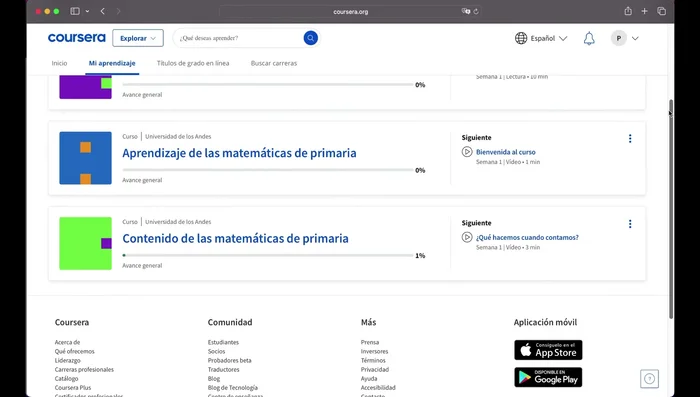Reload the page with the refresh icon
The height and width of the screenshot is (397, 700).
tap(476, 12)
